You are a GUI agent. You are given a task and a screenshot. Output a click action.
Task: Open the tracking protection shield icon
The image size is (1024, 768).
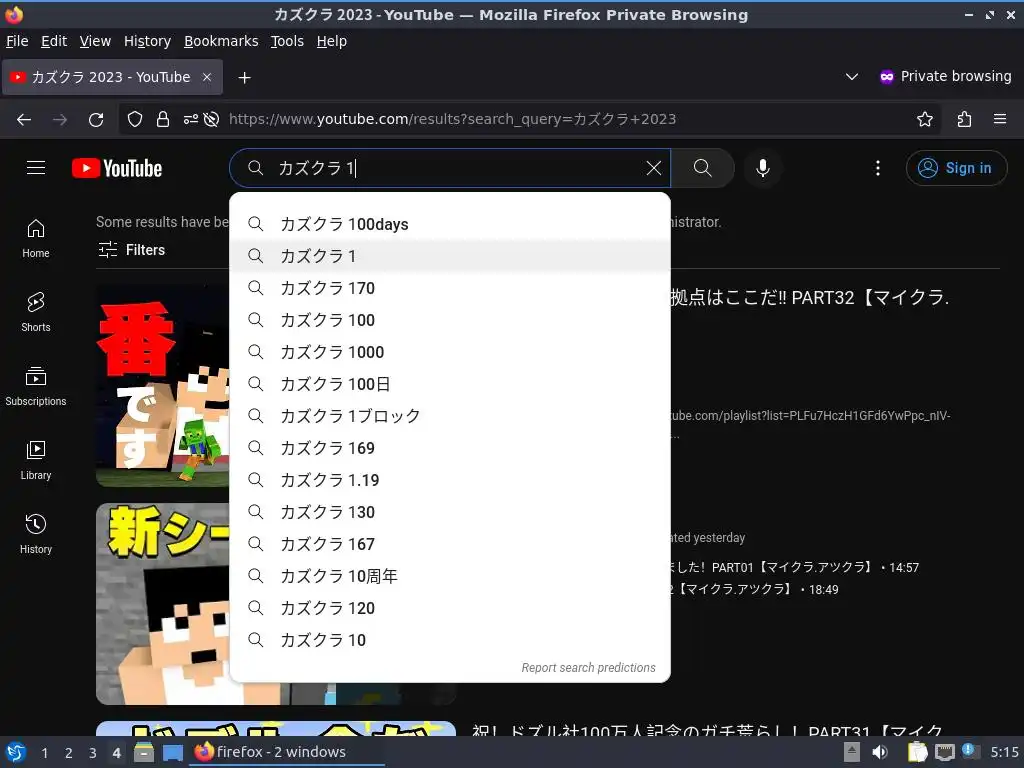click(135, 120)
